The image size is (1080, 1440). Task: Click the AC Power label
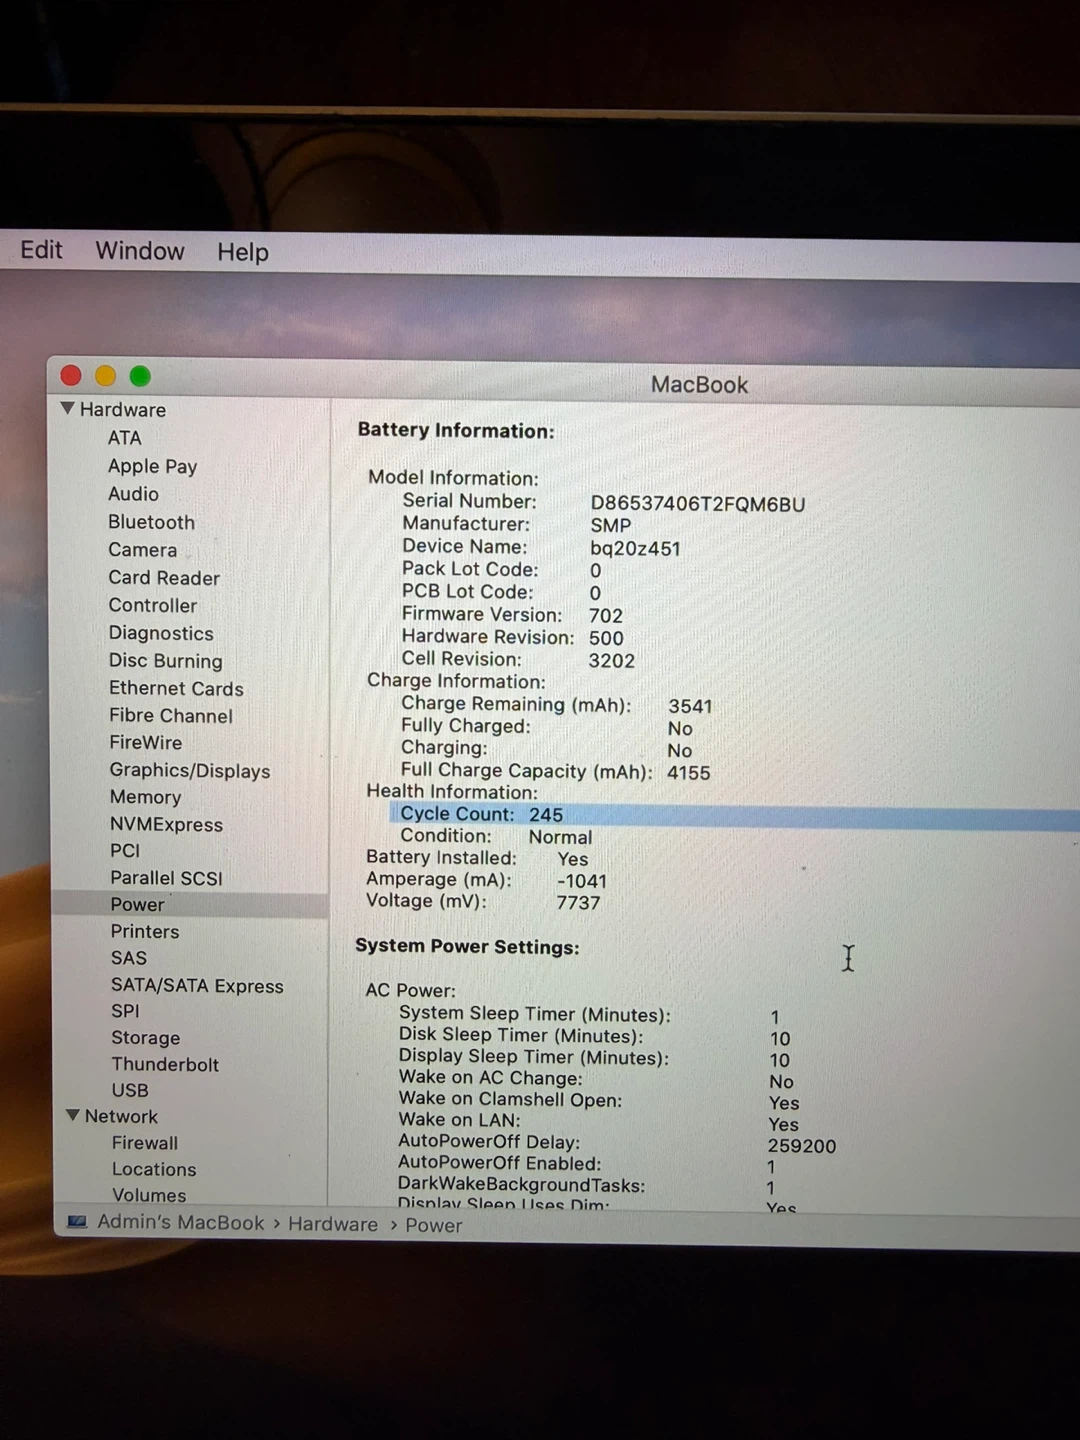click(x=410, y=991)
